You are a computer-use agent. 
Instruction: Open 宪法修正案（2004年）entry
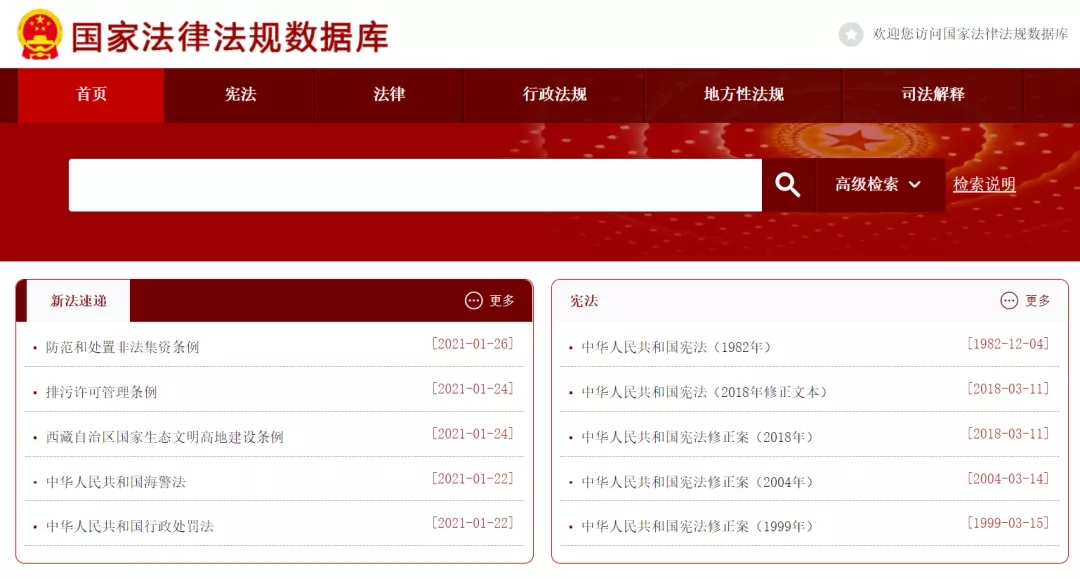tap(697, 482)
